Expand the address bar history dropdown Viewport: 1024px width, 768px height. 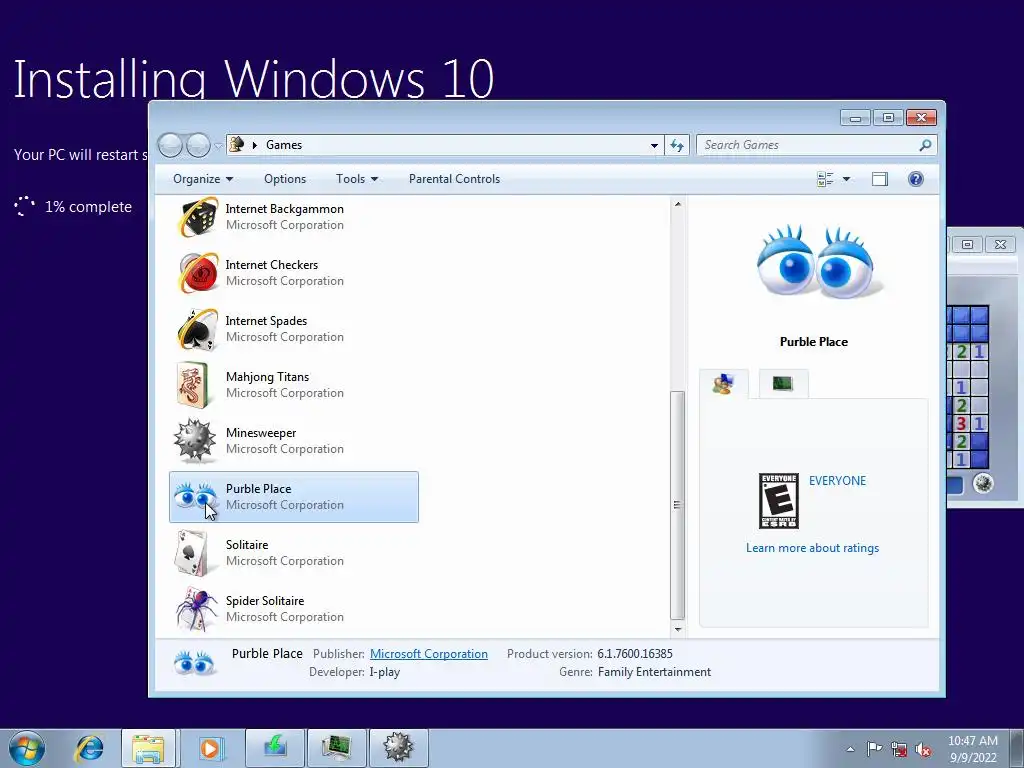click(654, 145)
